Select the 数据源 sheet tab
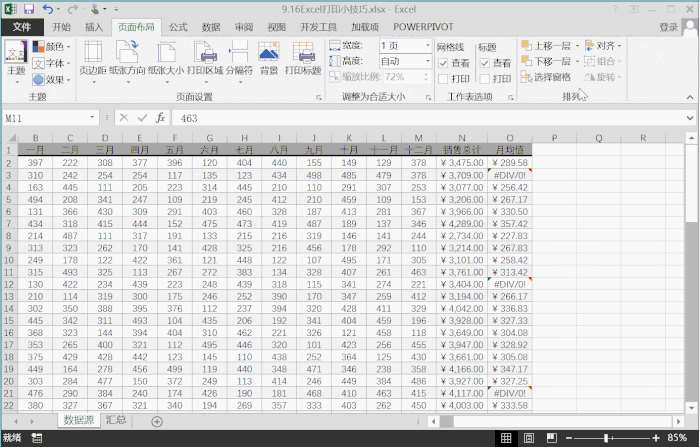The width and height of the screenshot is (700, 447). (x=79, y=420)
